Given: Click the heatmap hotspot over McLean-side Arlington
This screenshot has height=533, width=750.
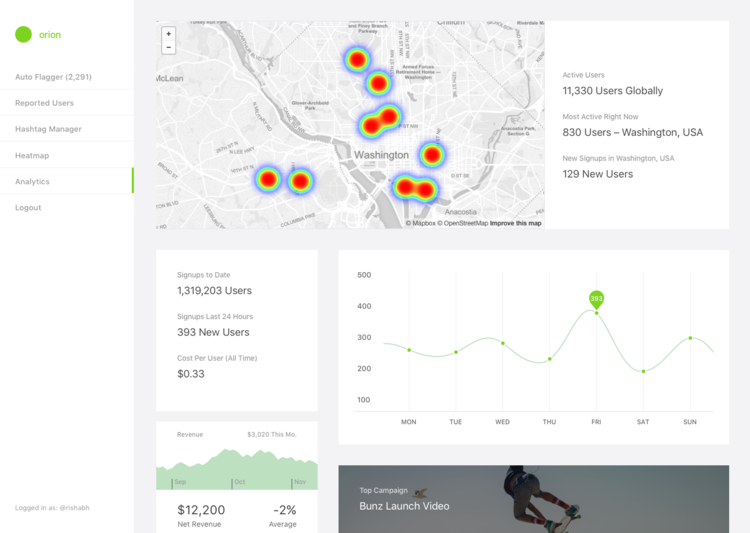Looking at the screenshot, I should point(268,179).
